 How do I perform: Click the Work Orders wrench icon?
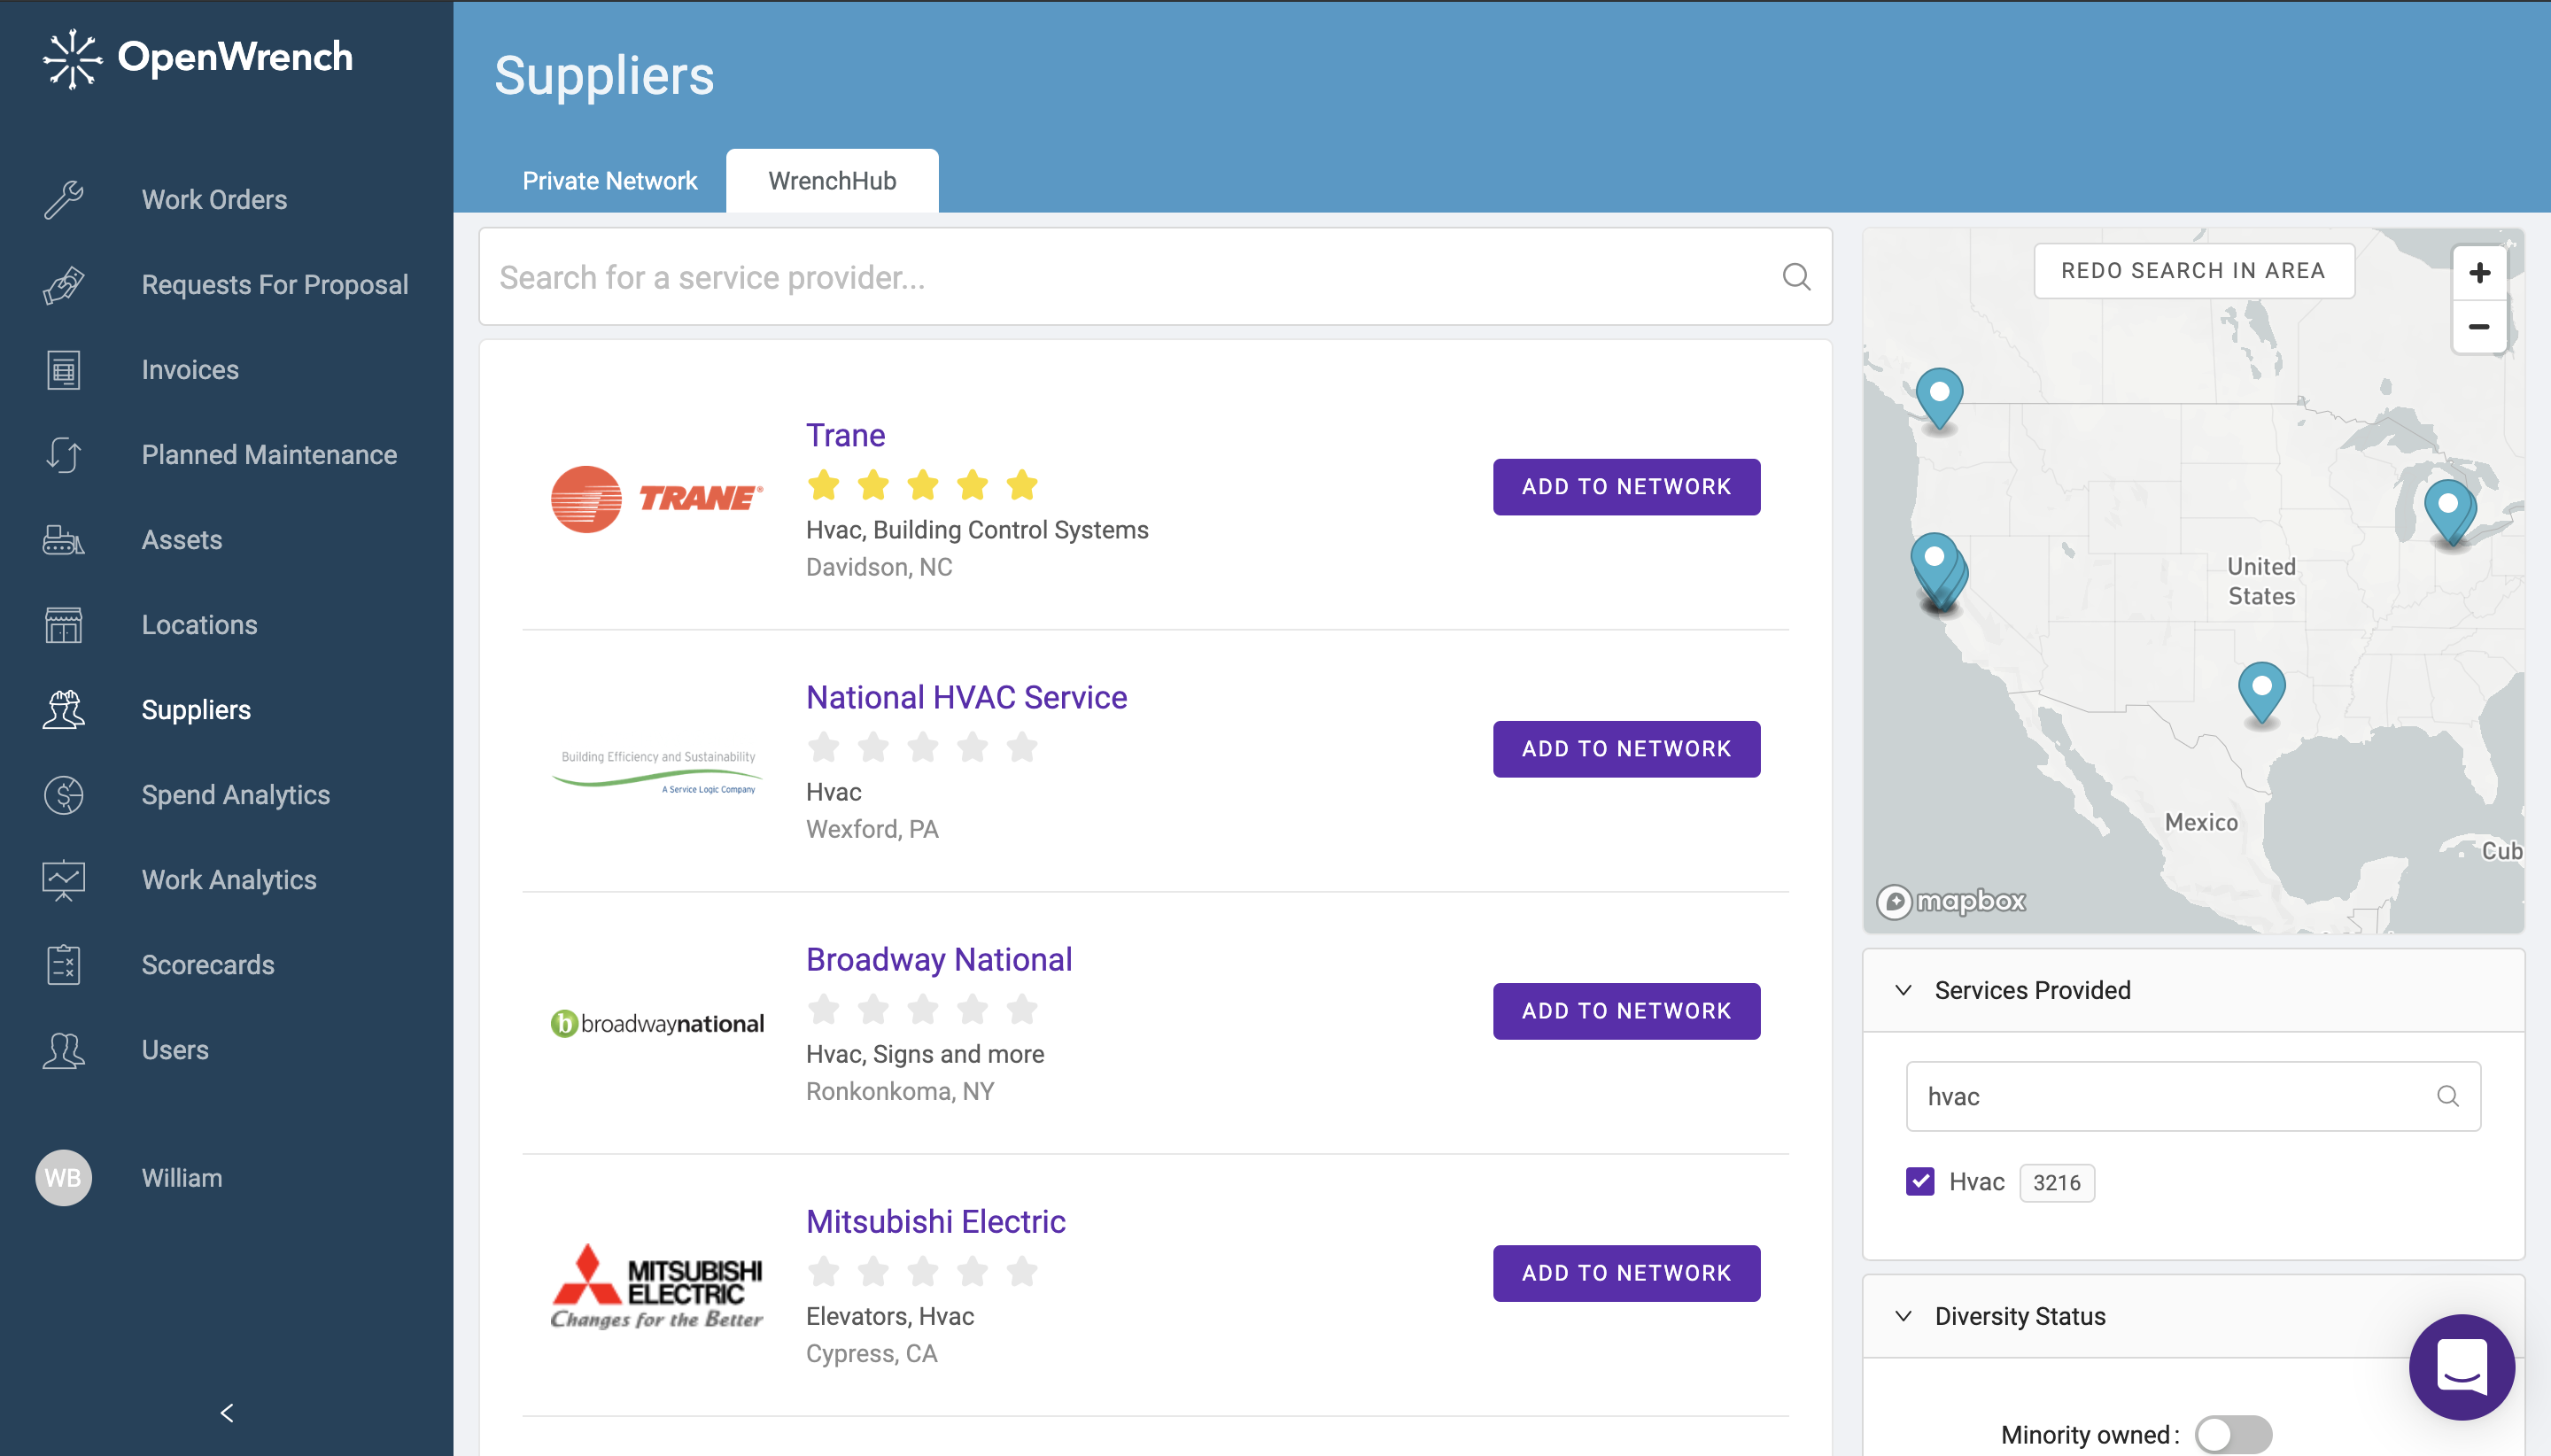tap(64, 200)
